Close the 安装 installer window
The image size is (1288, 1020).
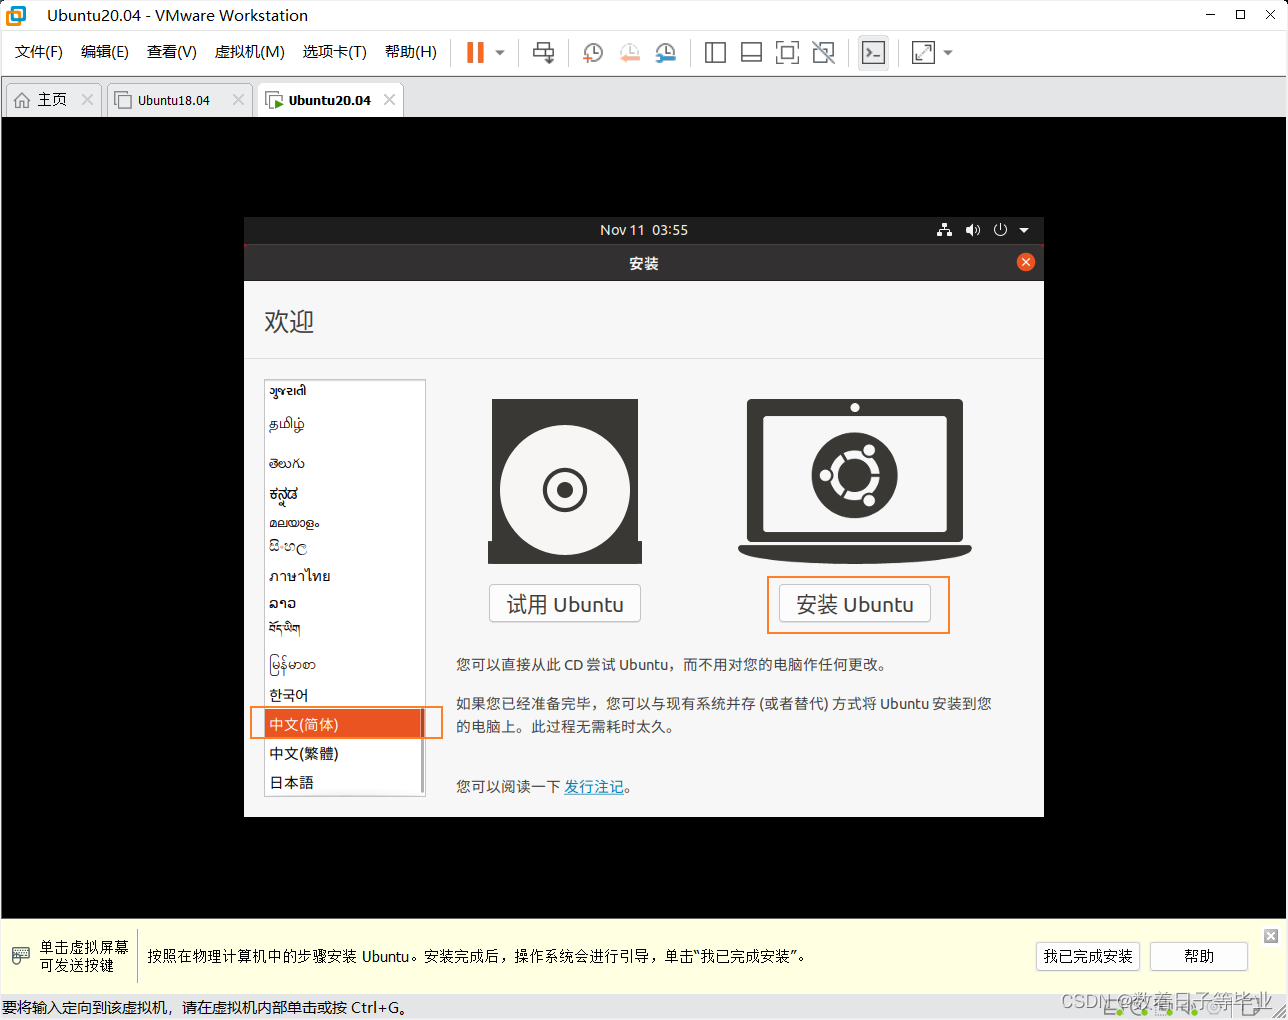[x=1025, y=262]
